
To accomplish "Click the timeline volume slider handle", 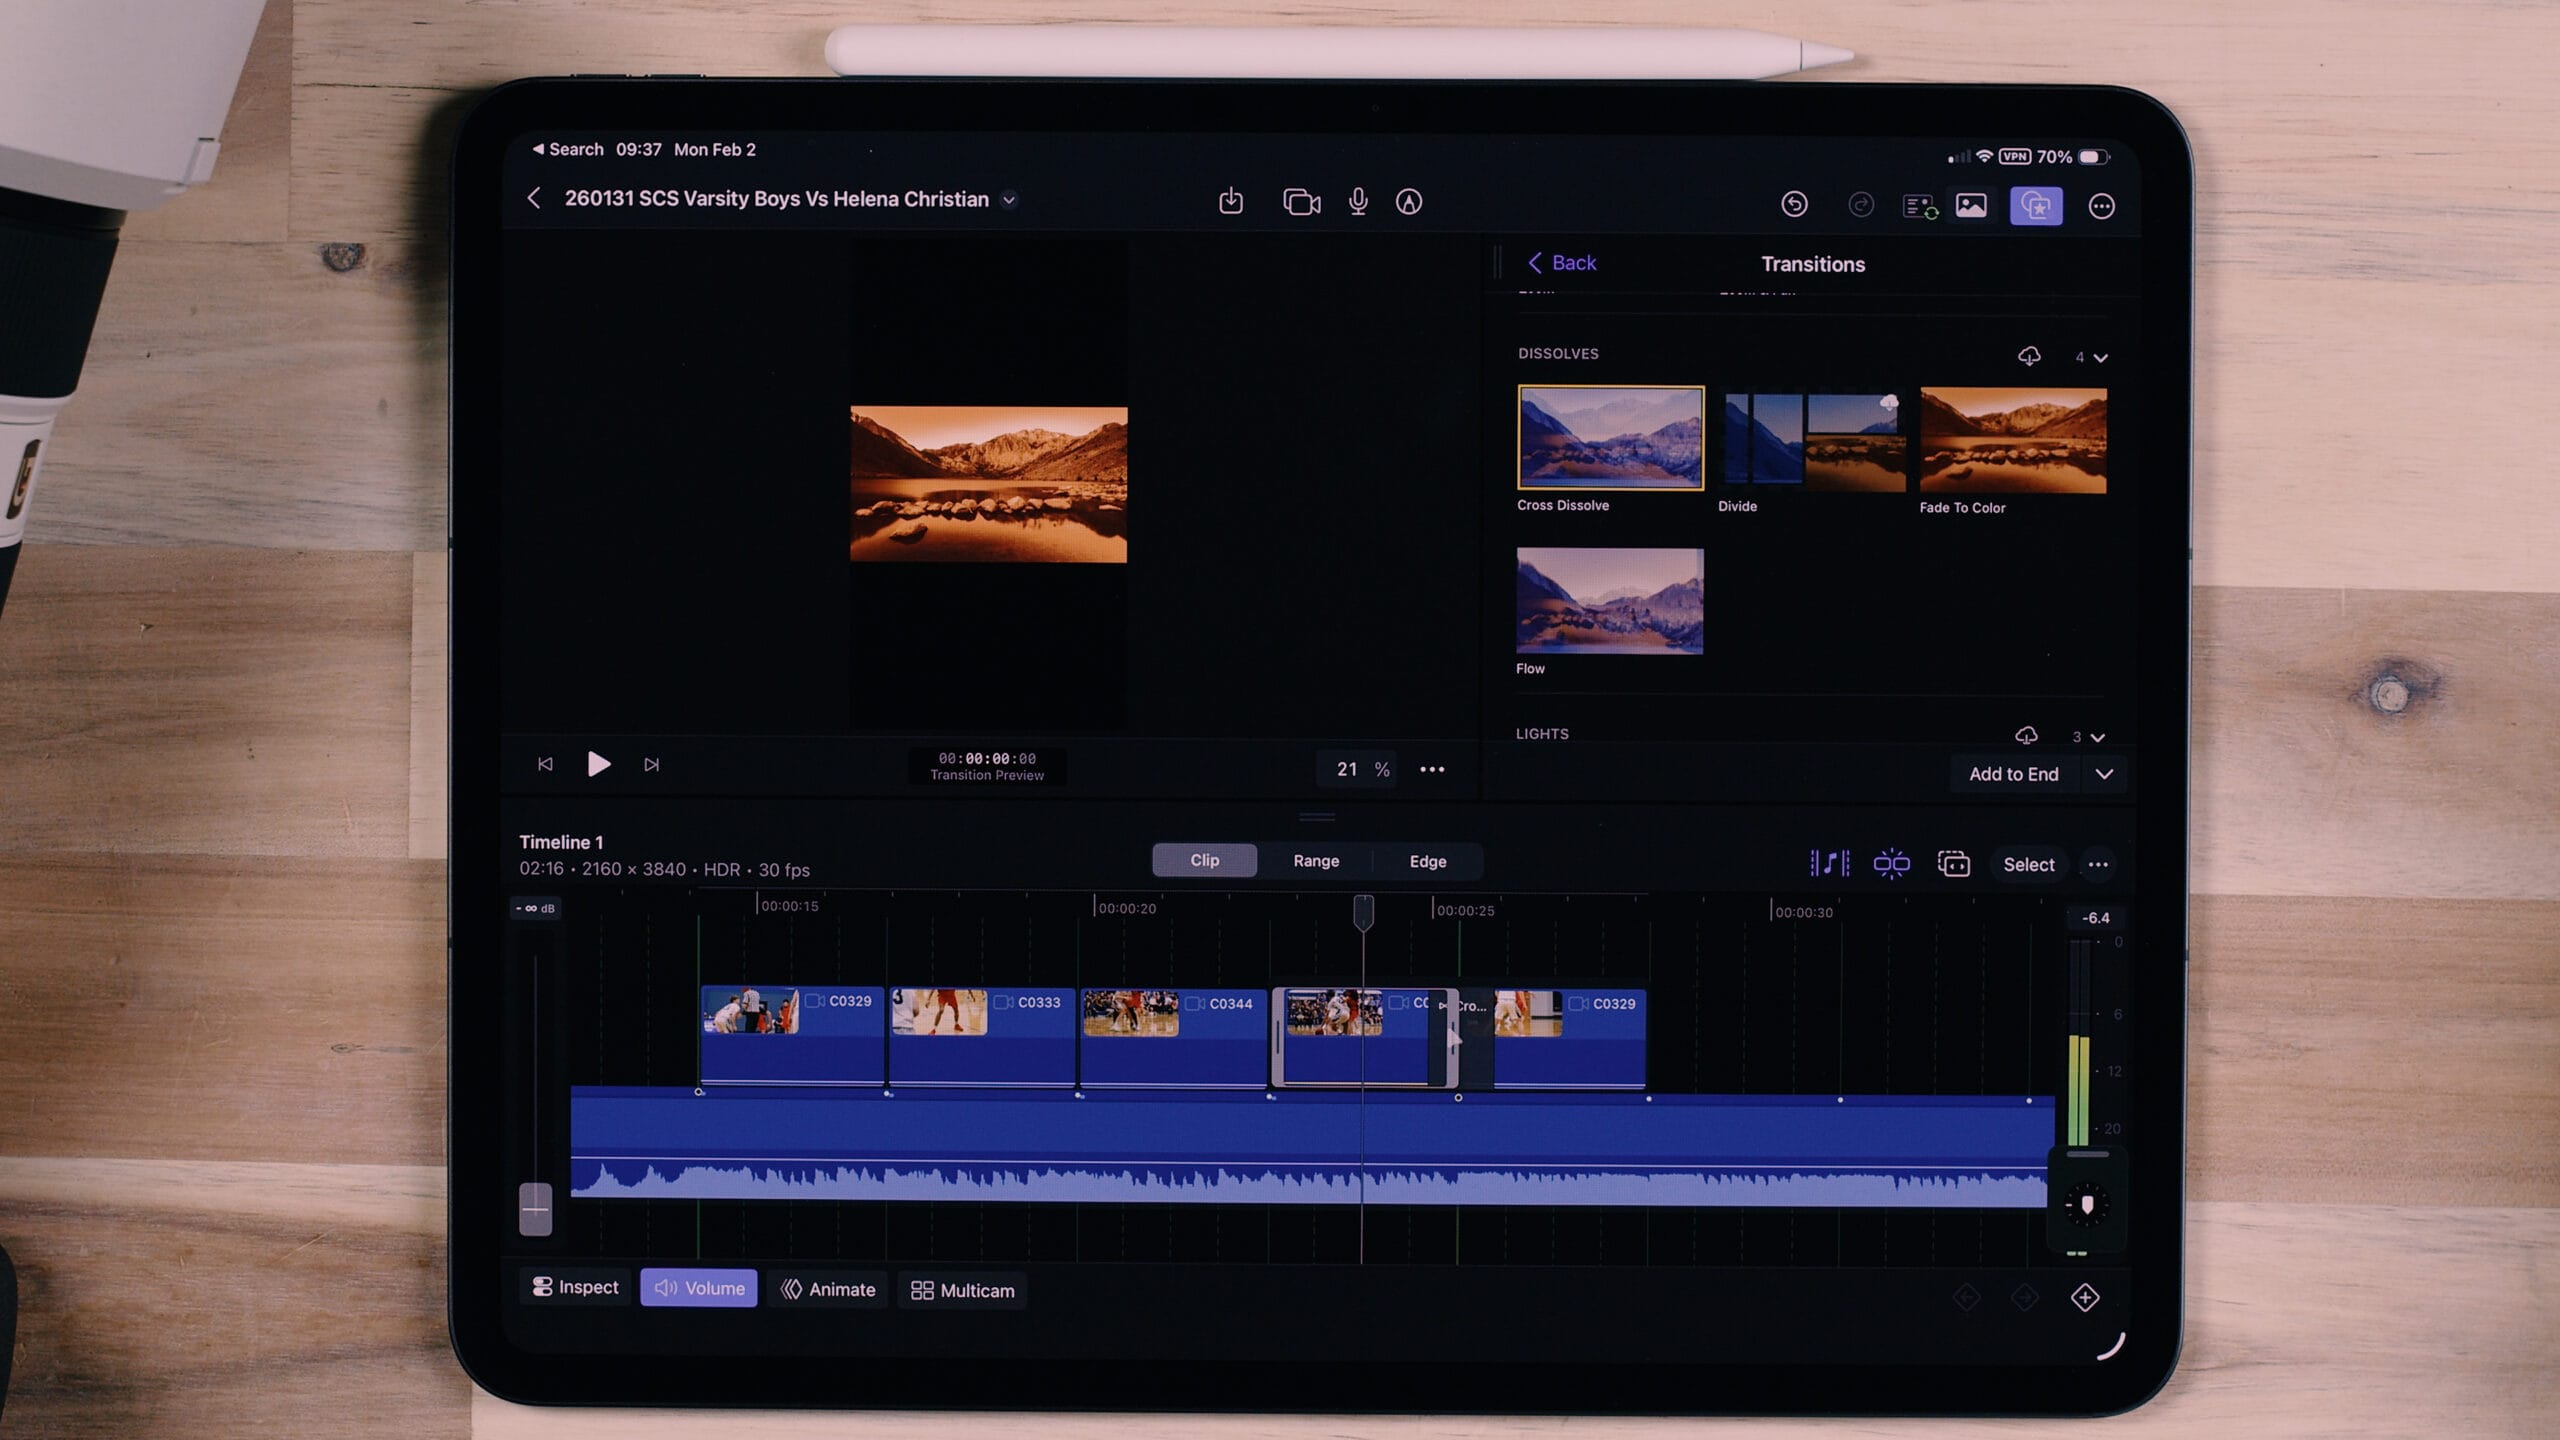I will tap(536, 1208).
